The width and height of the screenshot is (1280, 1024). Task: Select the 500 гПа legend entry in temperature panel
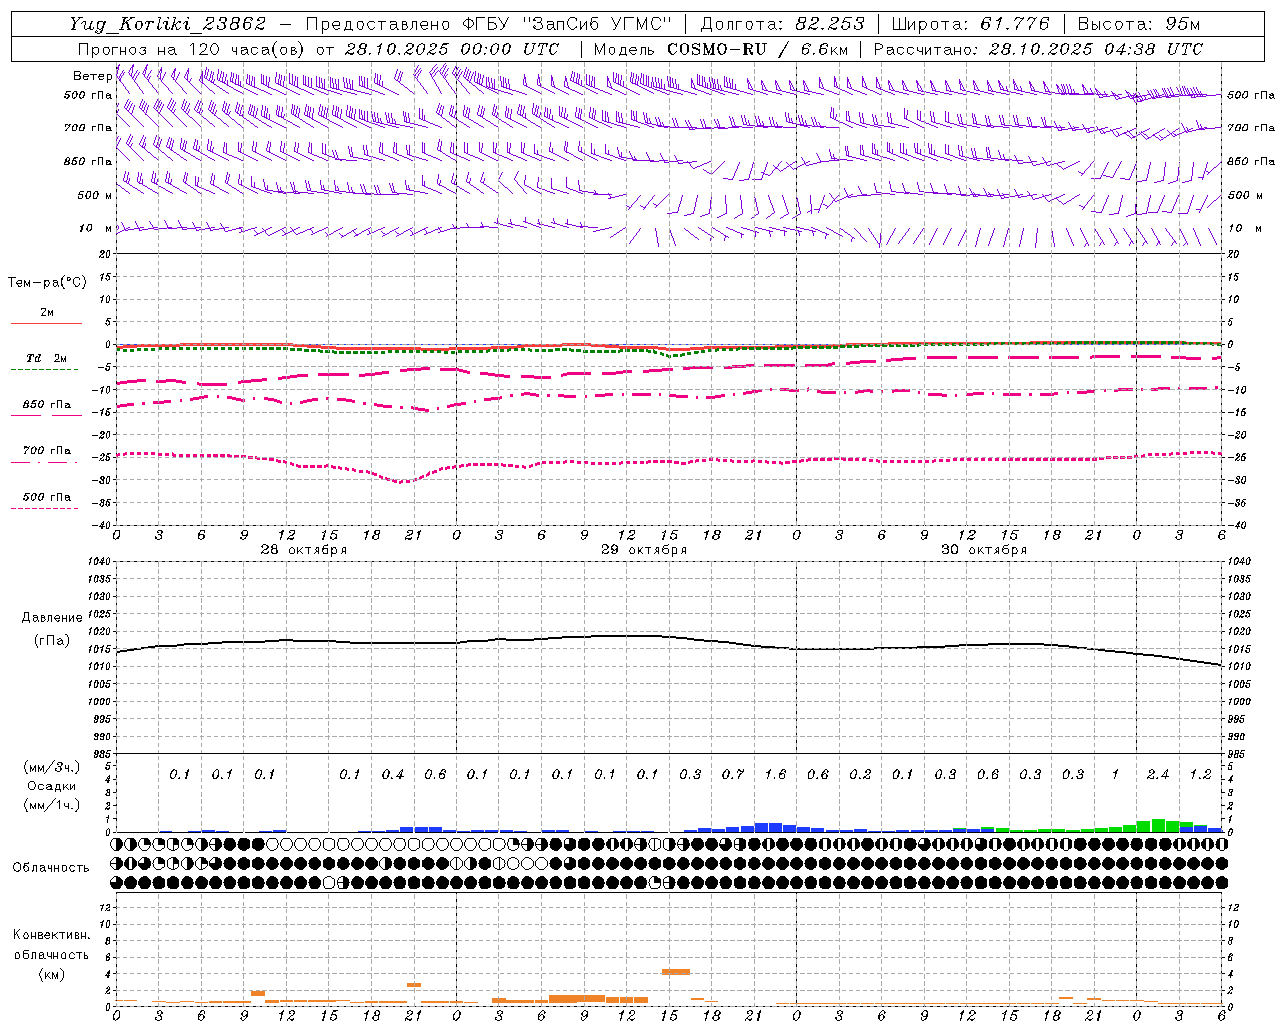[47, 496]
